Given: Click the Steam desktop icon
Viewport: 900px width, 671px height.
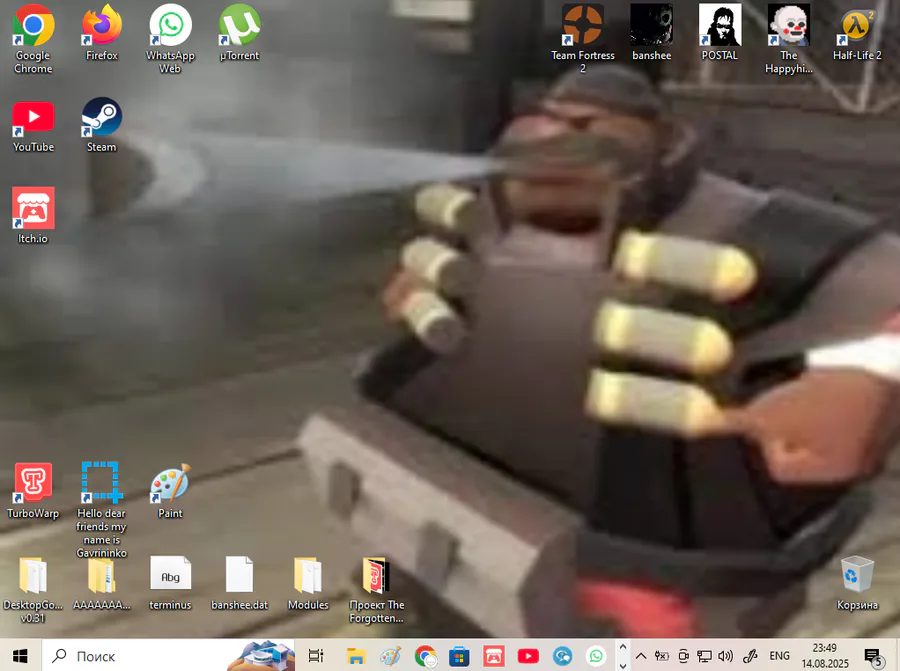Looking at the screenshot, I should [x=102, y=125].
